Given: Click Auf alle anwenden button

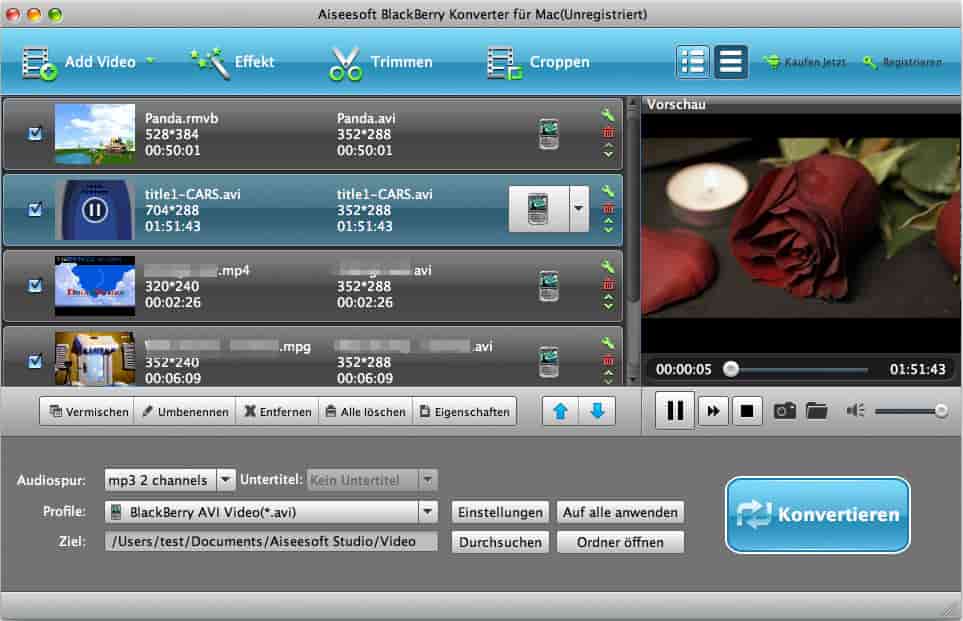Looking at the screenshot, I should click(x=620, y=512).
